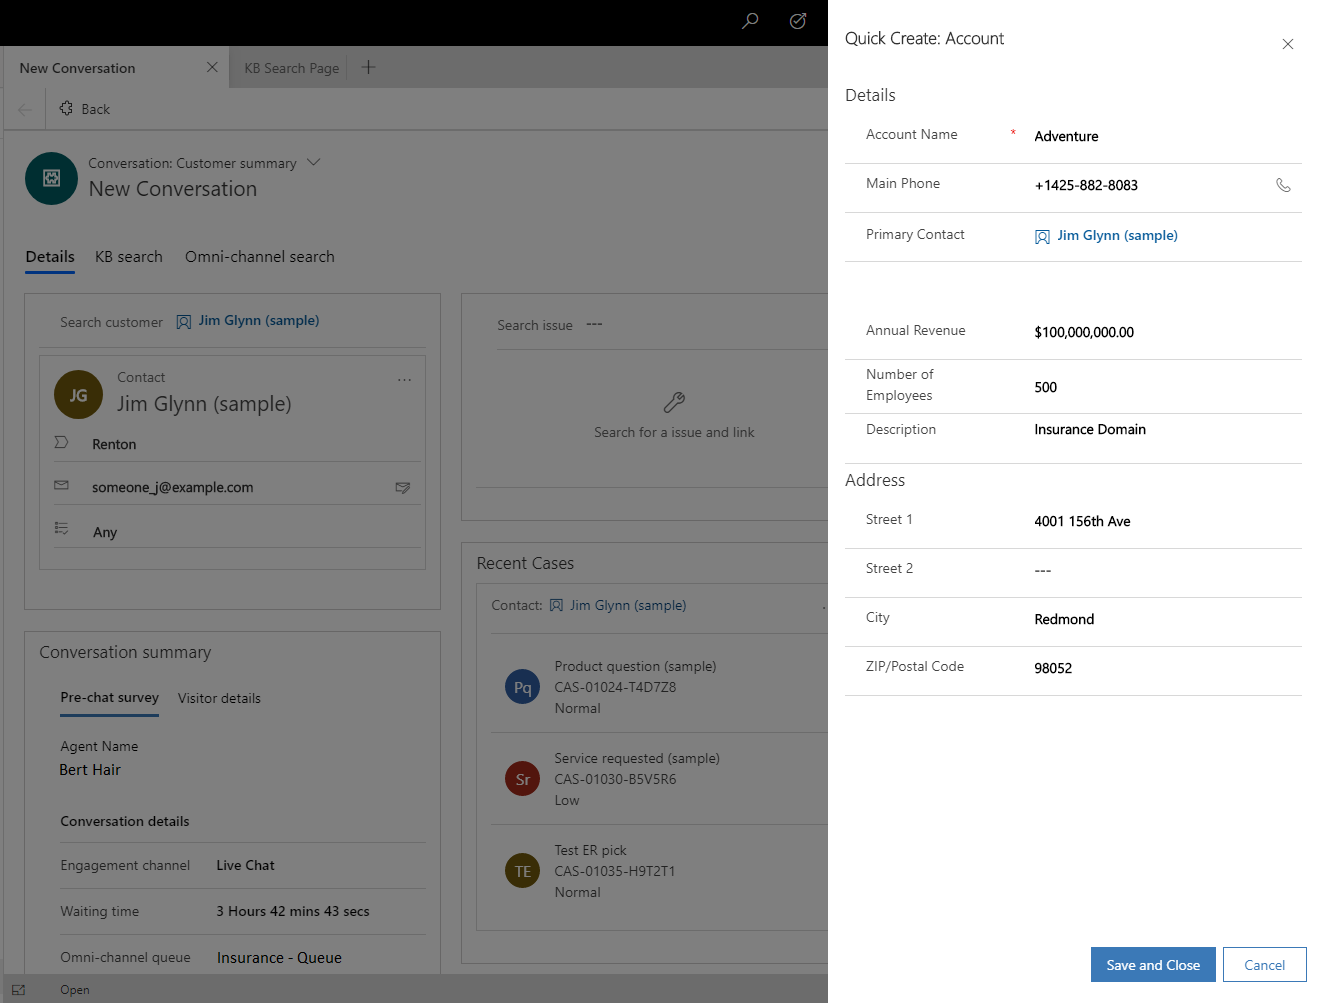Open the Bert Hair agent link
The height and width of the screenshot is (1003, 1328).
point(90,769)
